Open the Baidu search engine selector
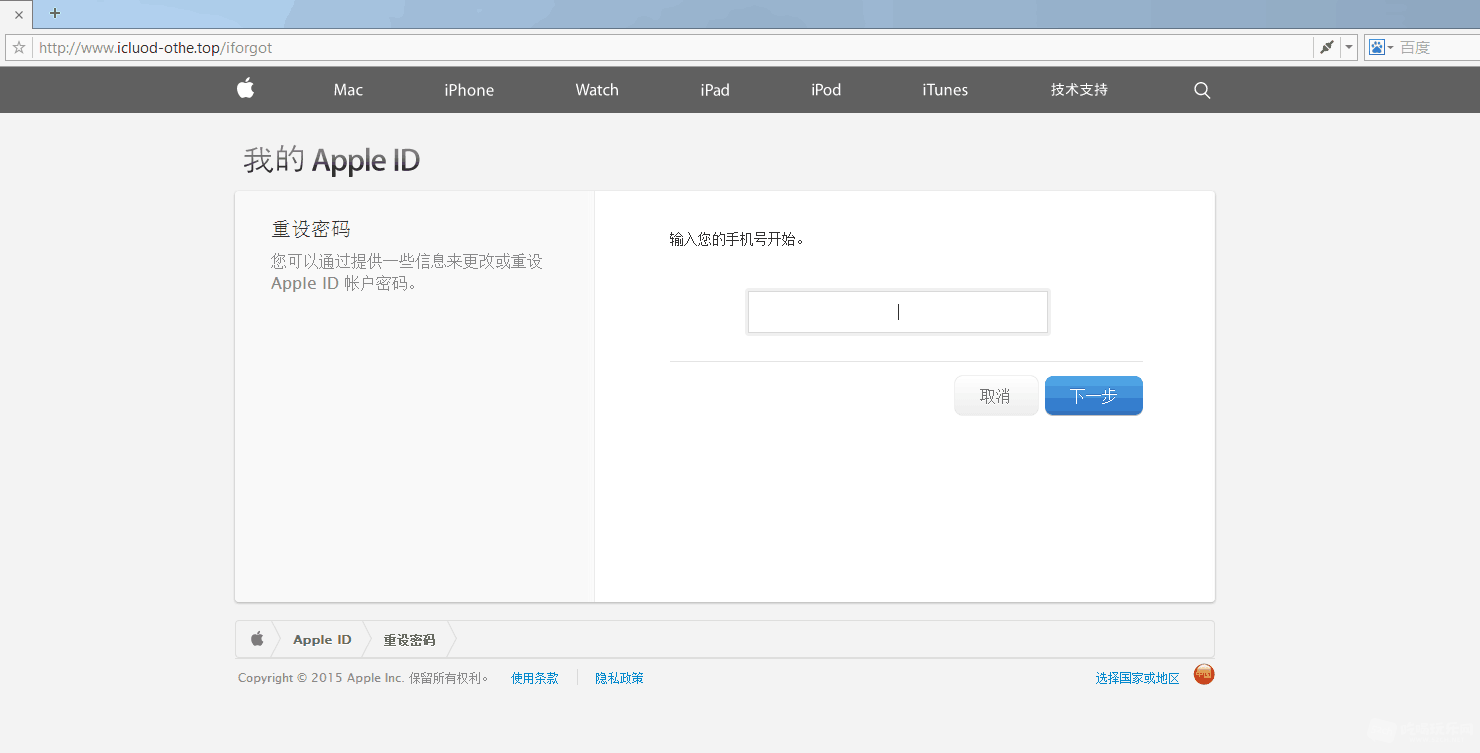1480x753 pixels. [x=1381, y=47]
